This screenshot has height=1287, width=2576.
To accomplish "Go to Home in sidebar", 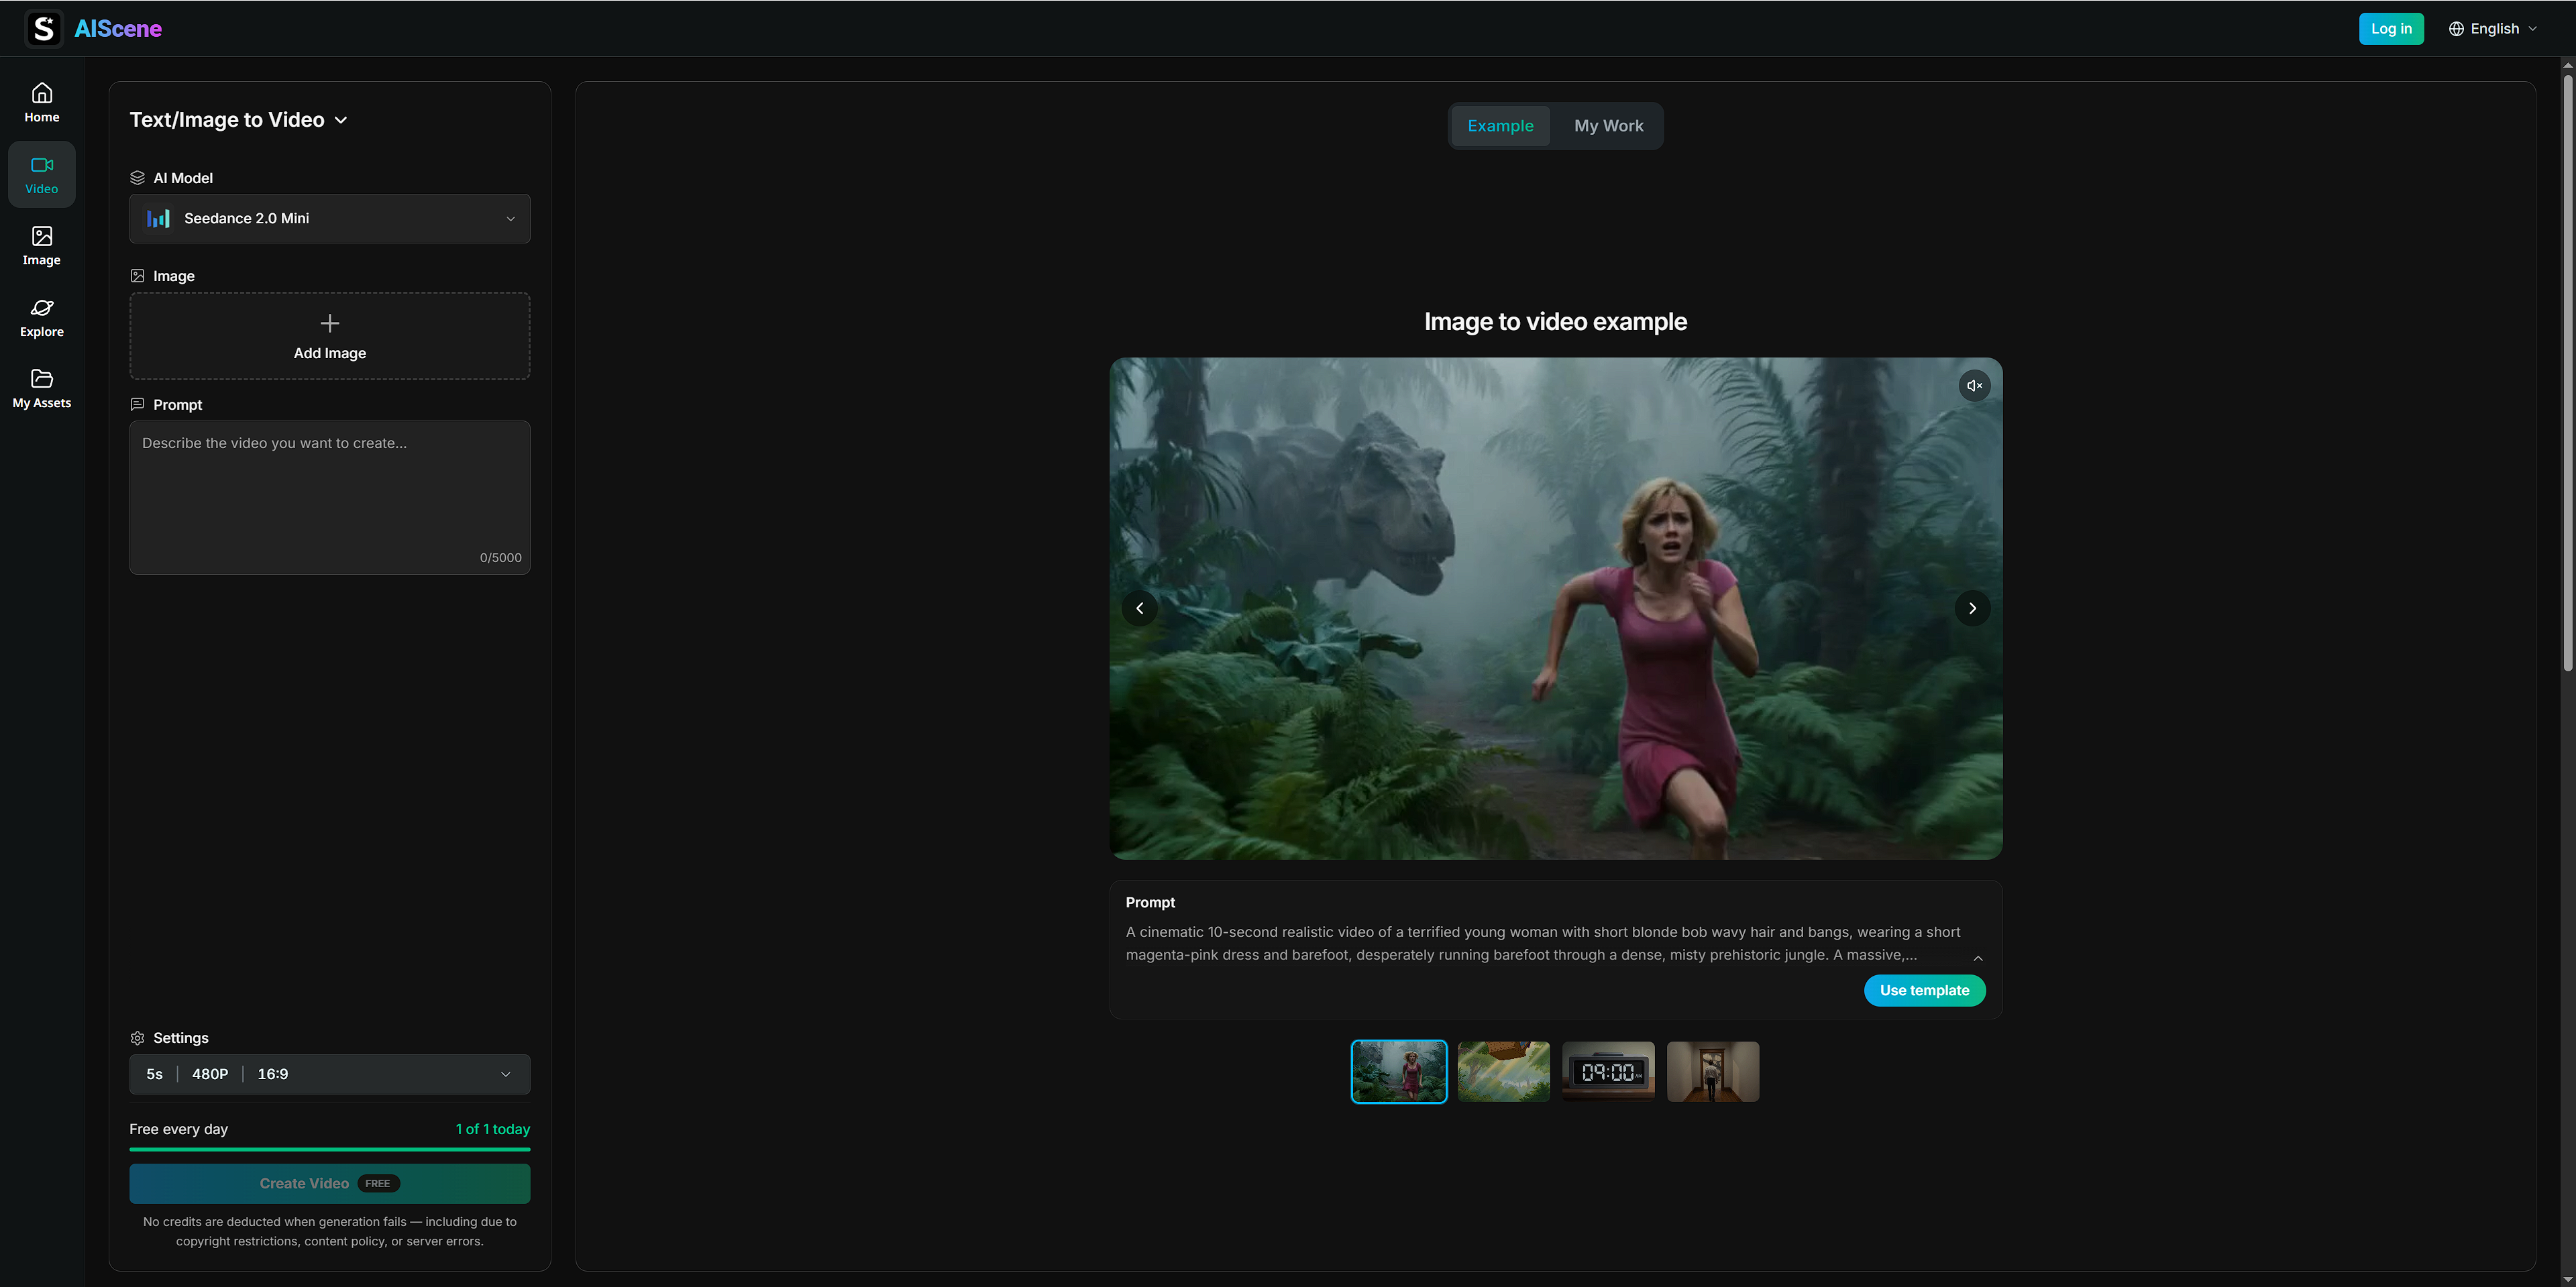I will coord(42,103).
